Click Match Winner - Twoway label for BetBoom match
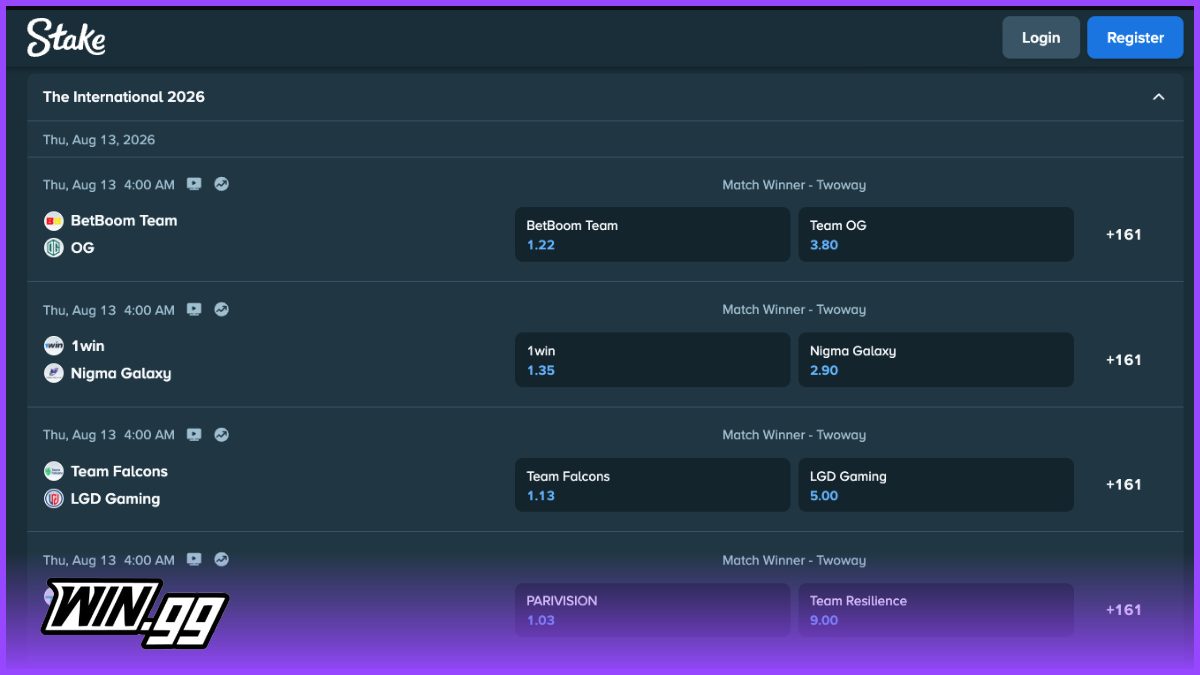 coord(794,185)
